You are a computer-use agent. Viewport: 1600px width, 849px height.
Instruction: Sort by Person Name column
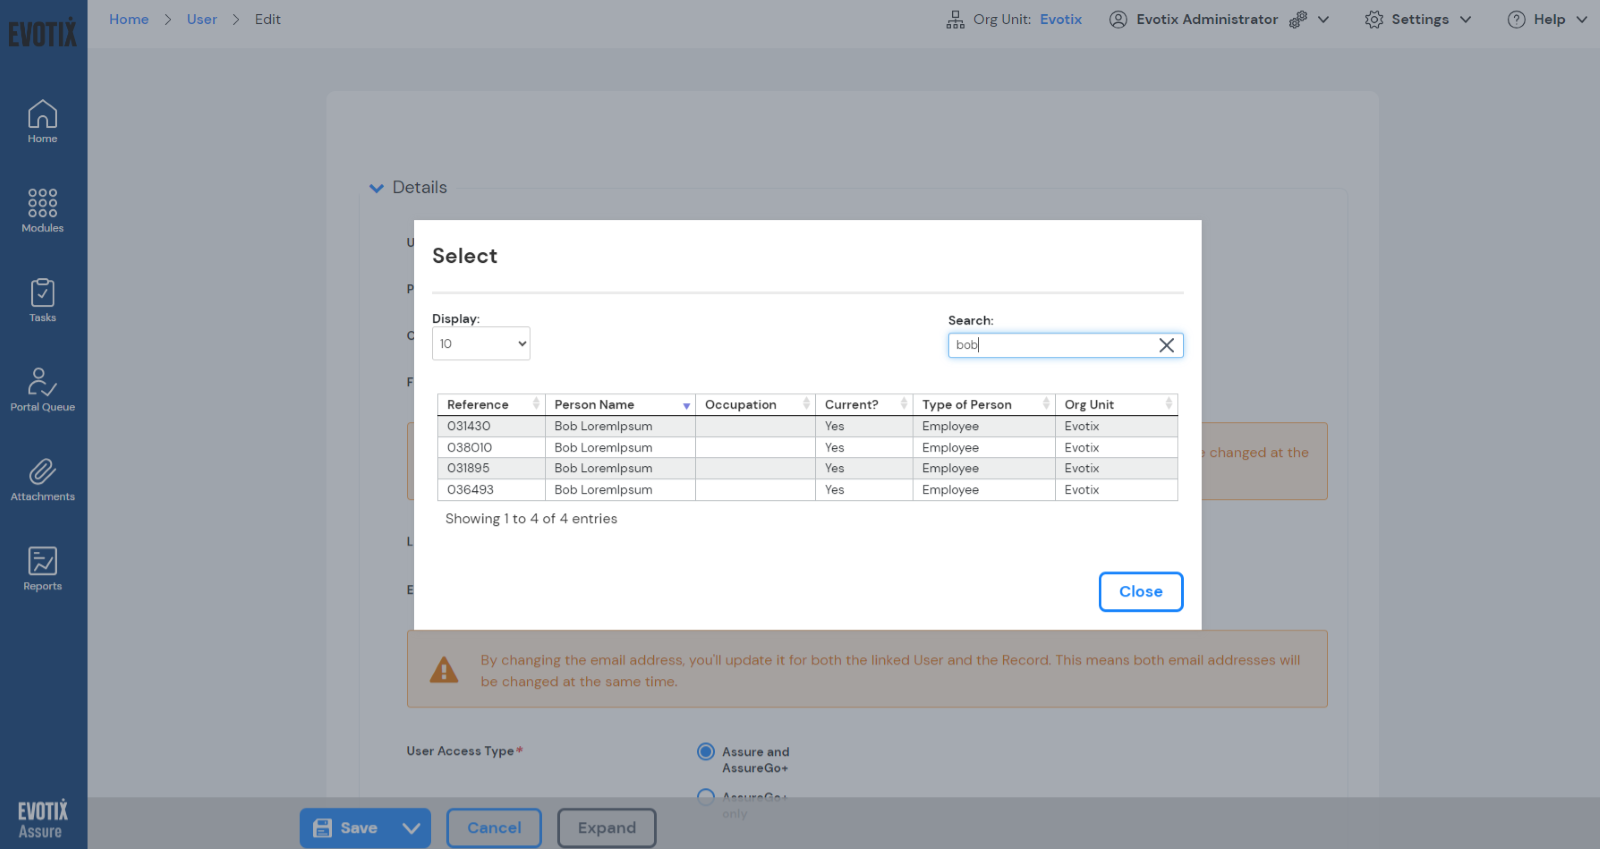[620, 405]
